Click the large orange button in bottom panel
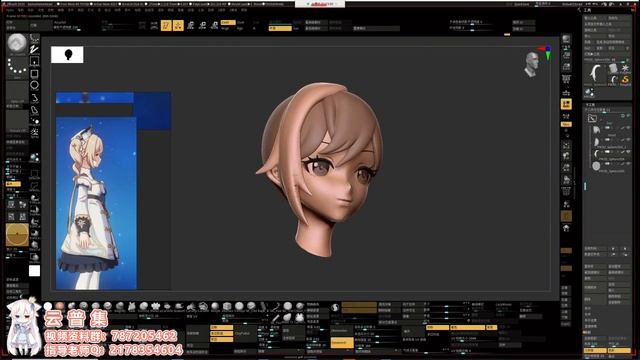Viewport: 640px width, 360px height. click(342, 343)
